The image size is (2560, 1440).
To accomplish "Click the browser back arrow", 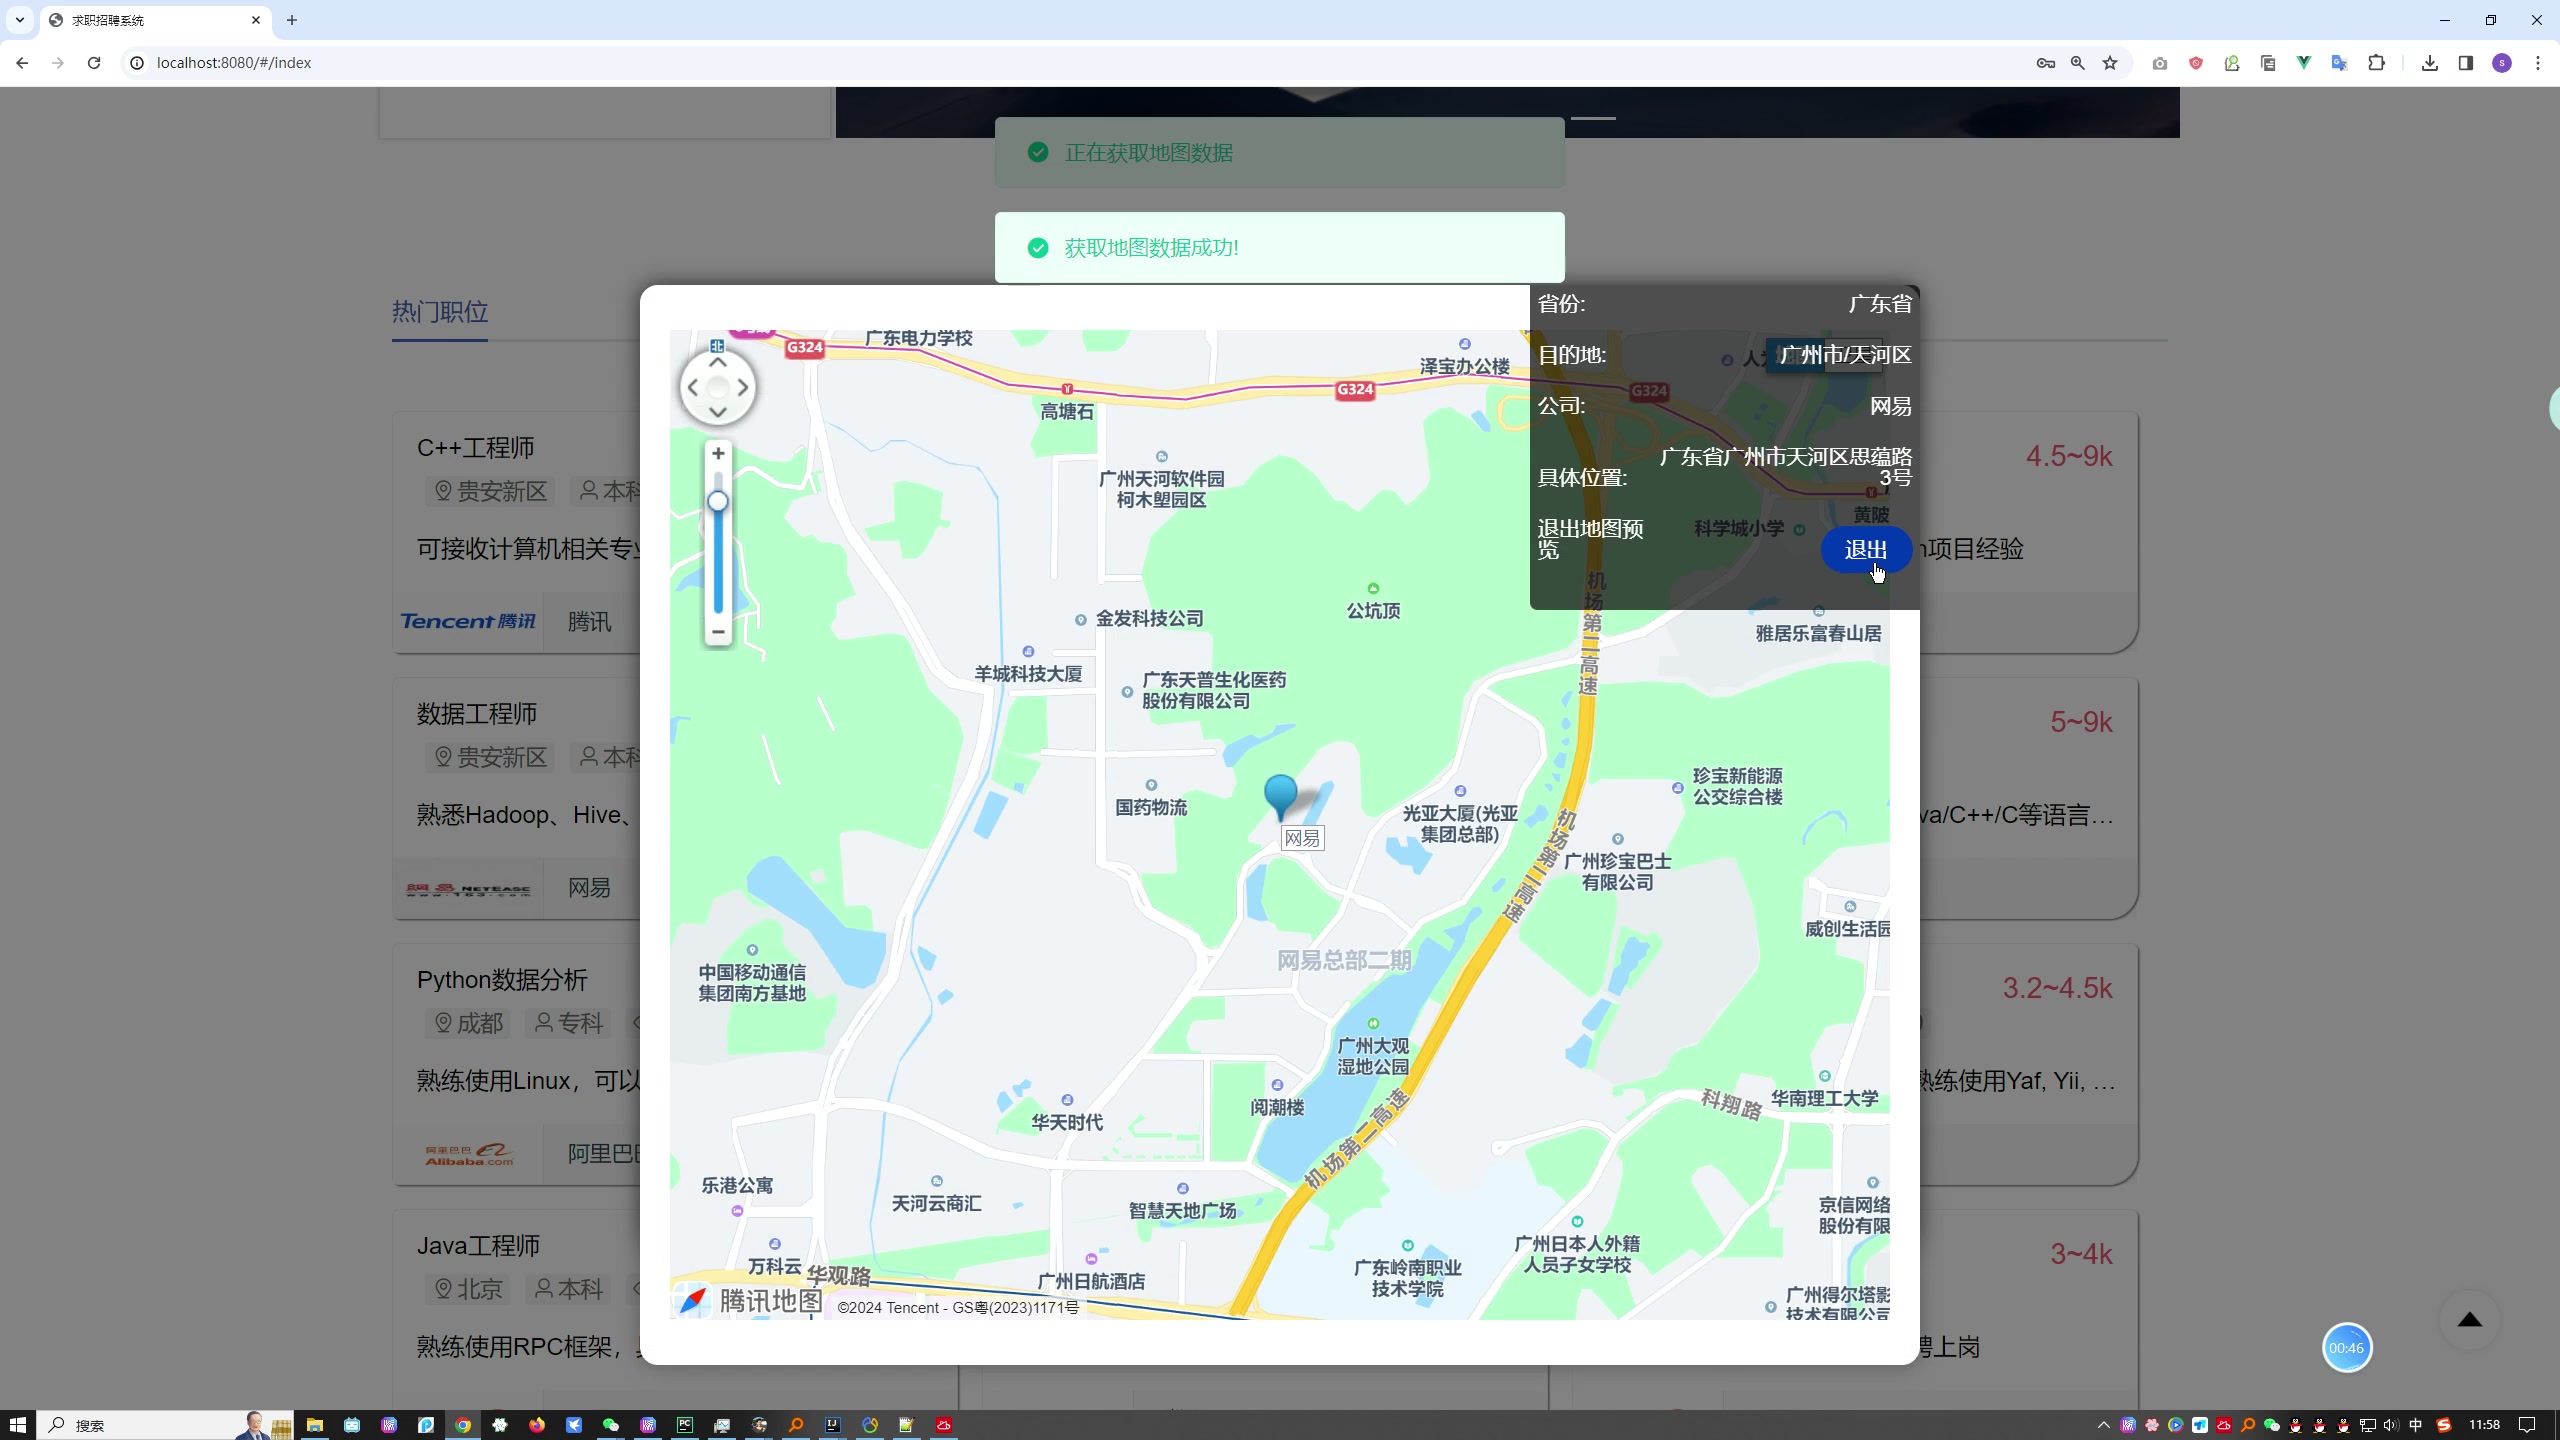I will click(22, 62).
